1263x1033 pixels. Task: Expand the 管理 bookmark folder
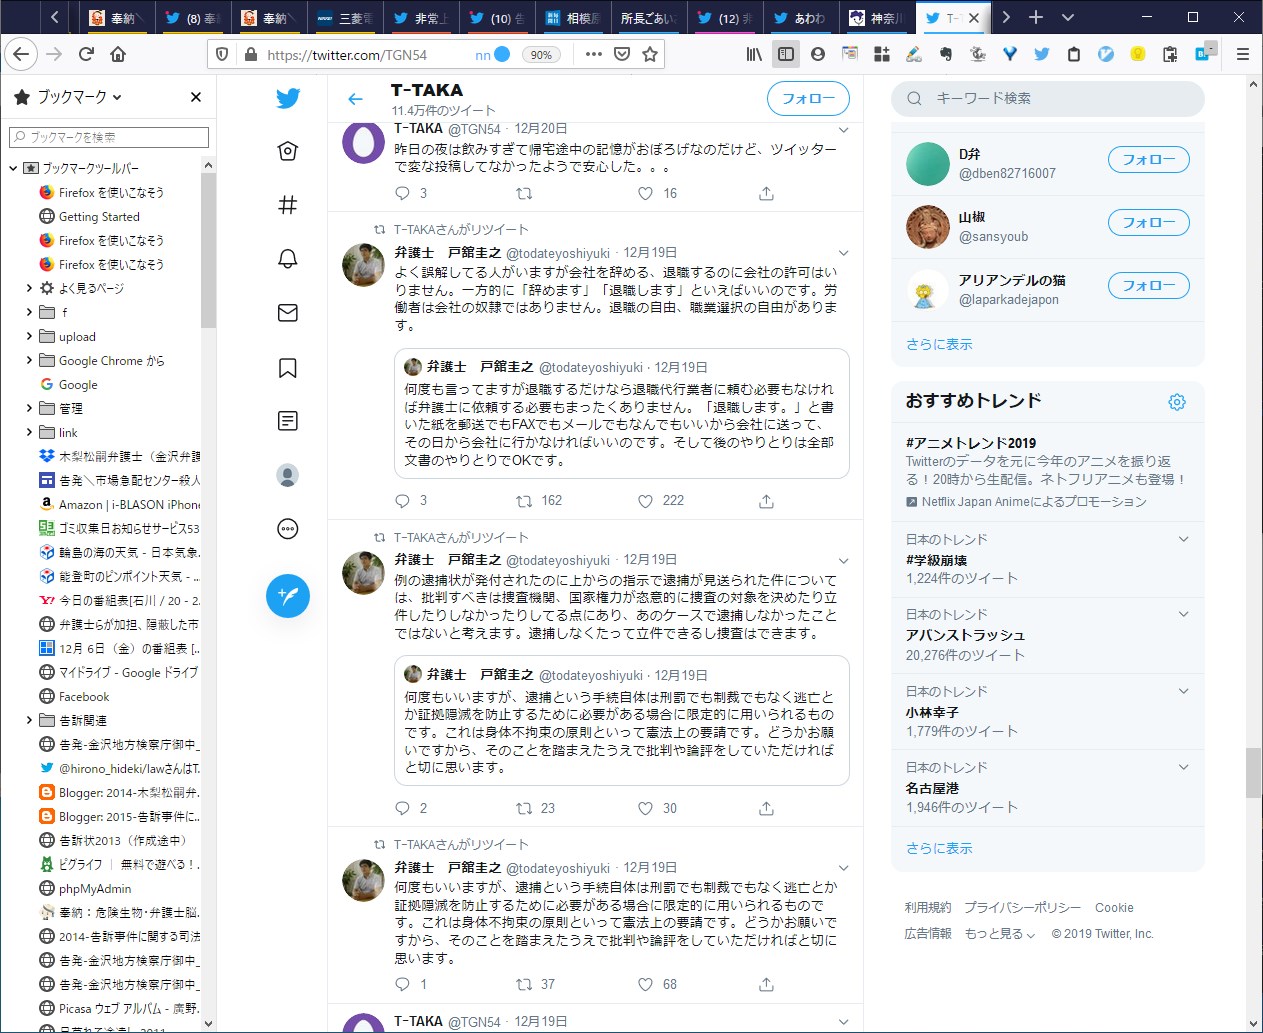pos(29,408)
